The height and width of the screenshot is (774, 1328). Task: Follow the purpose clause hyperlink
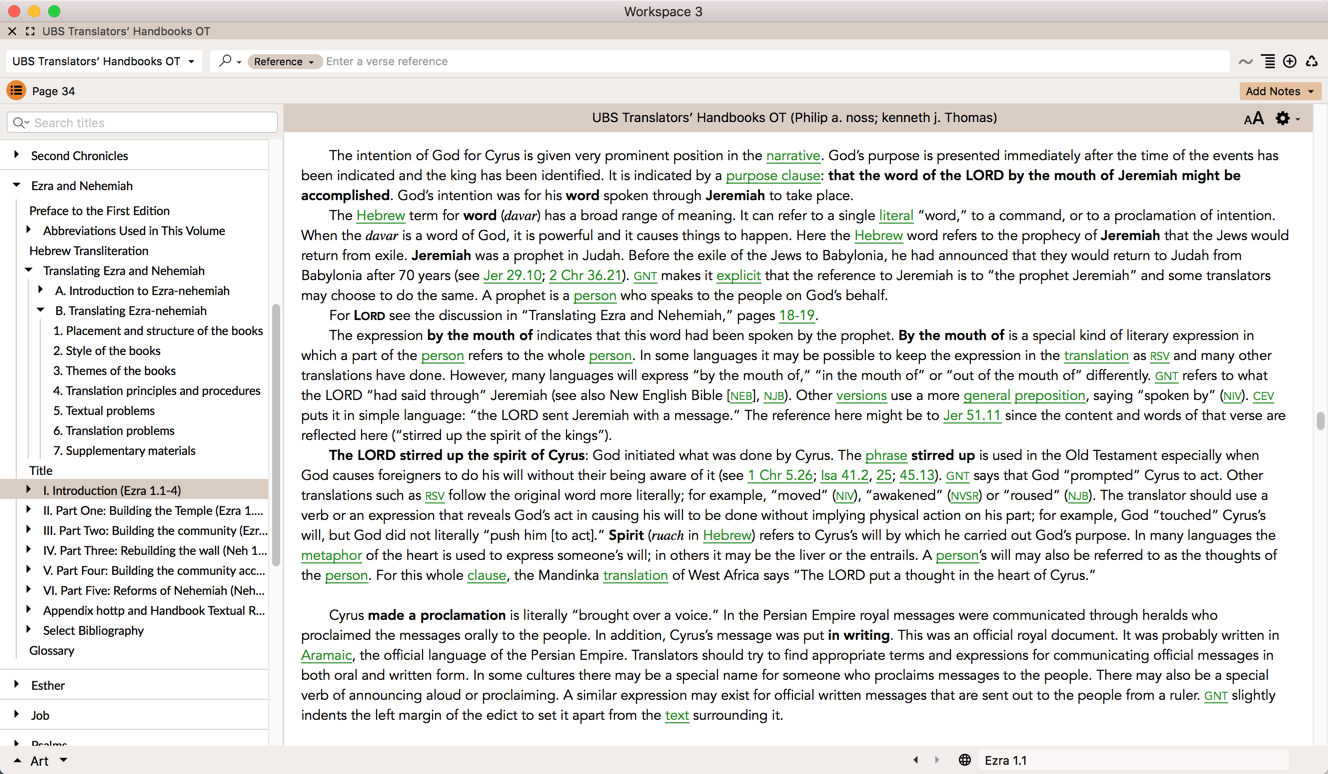[773, 176]
